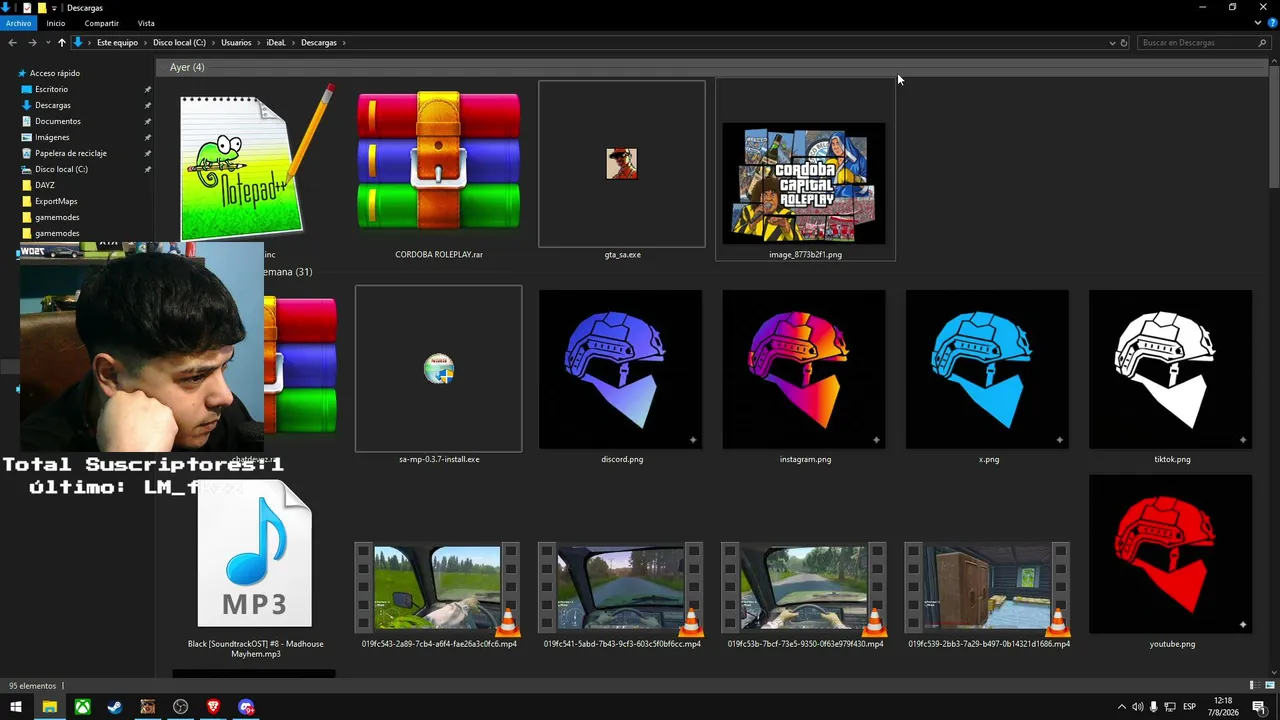Click Usuarios breadcrumb in address bar
Image resolution: width=1280 pixels, height=720 pixels.
236,43
